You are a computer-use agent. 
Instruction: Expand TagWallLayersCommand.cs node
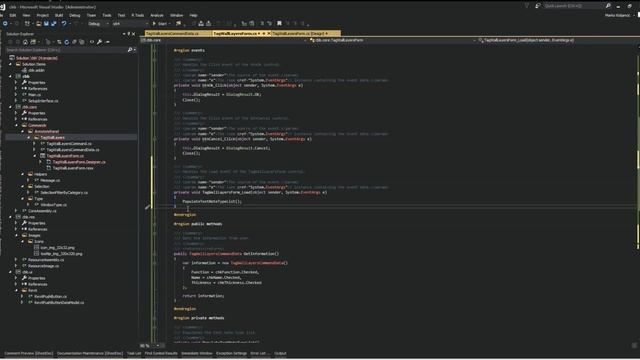click(35, 144)
